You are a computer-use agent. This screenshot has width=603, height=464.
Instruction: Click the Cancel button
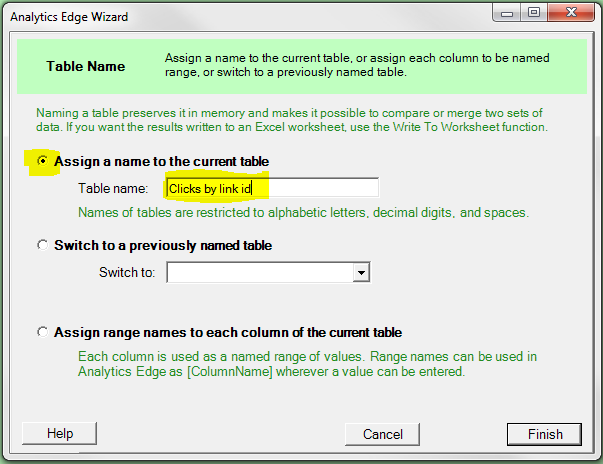pos(382,434)
